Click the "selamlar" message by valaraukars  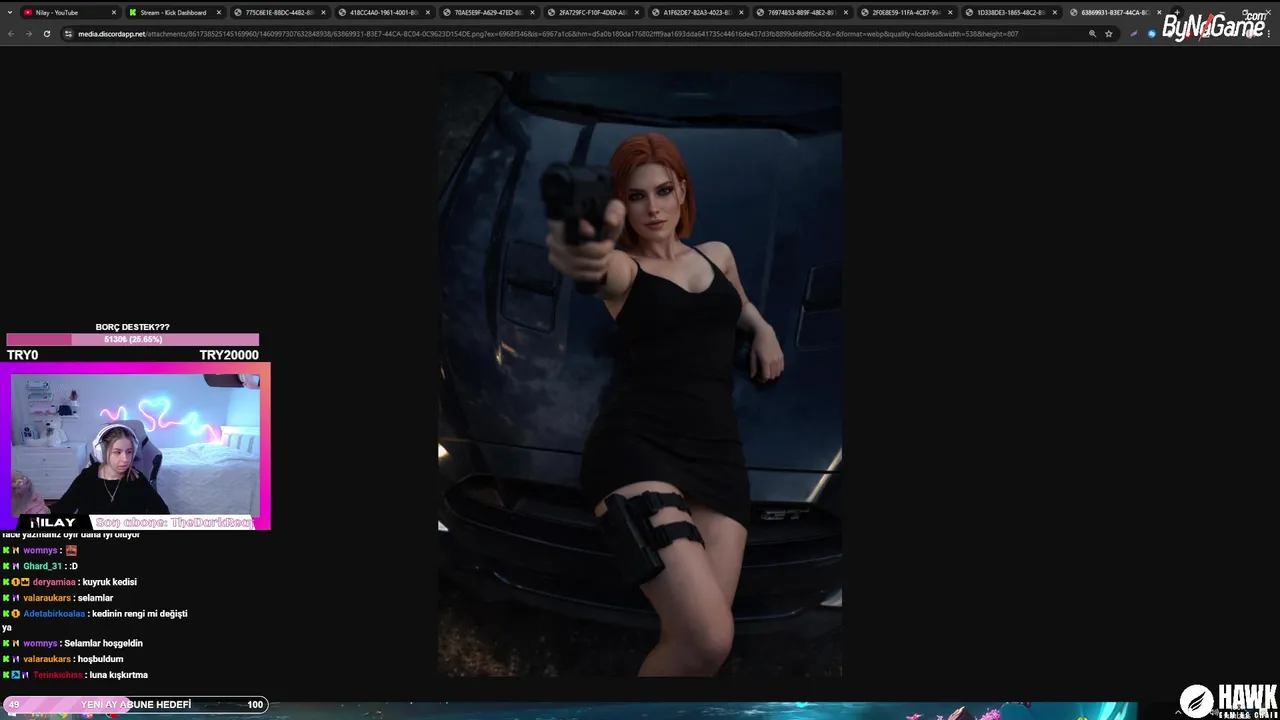tap(95, 598)
